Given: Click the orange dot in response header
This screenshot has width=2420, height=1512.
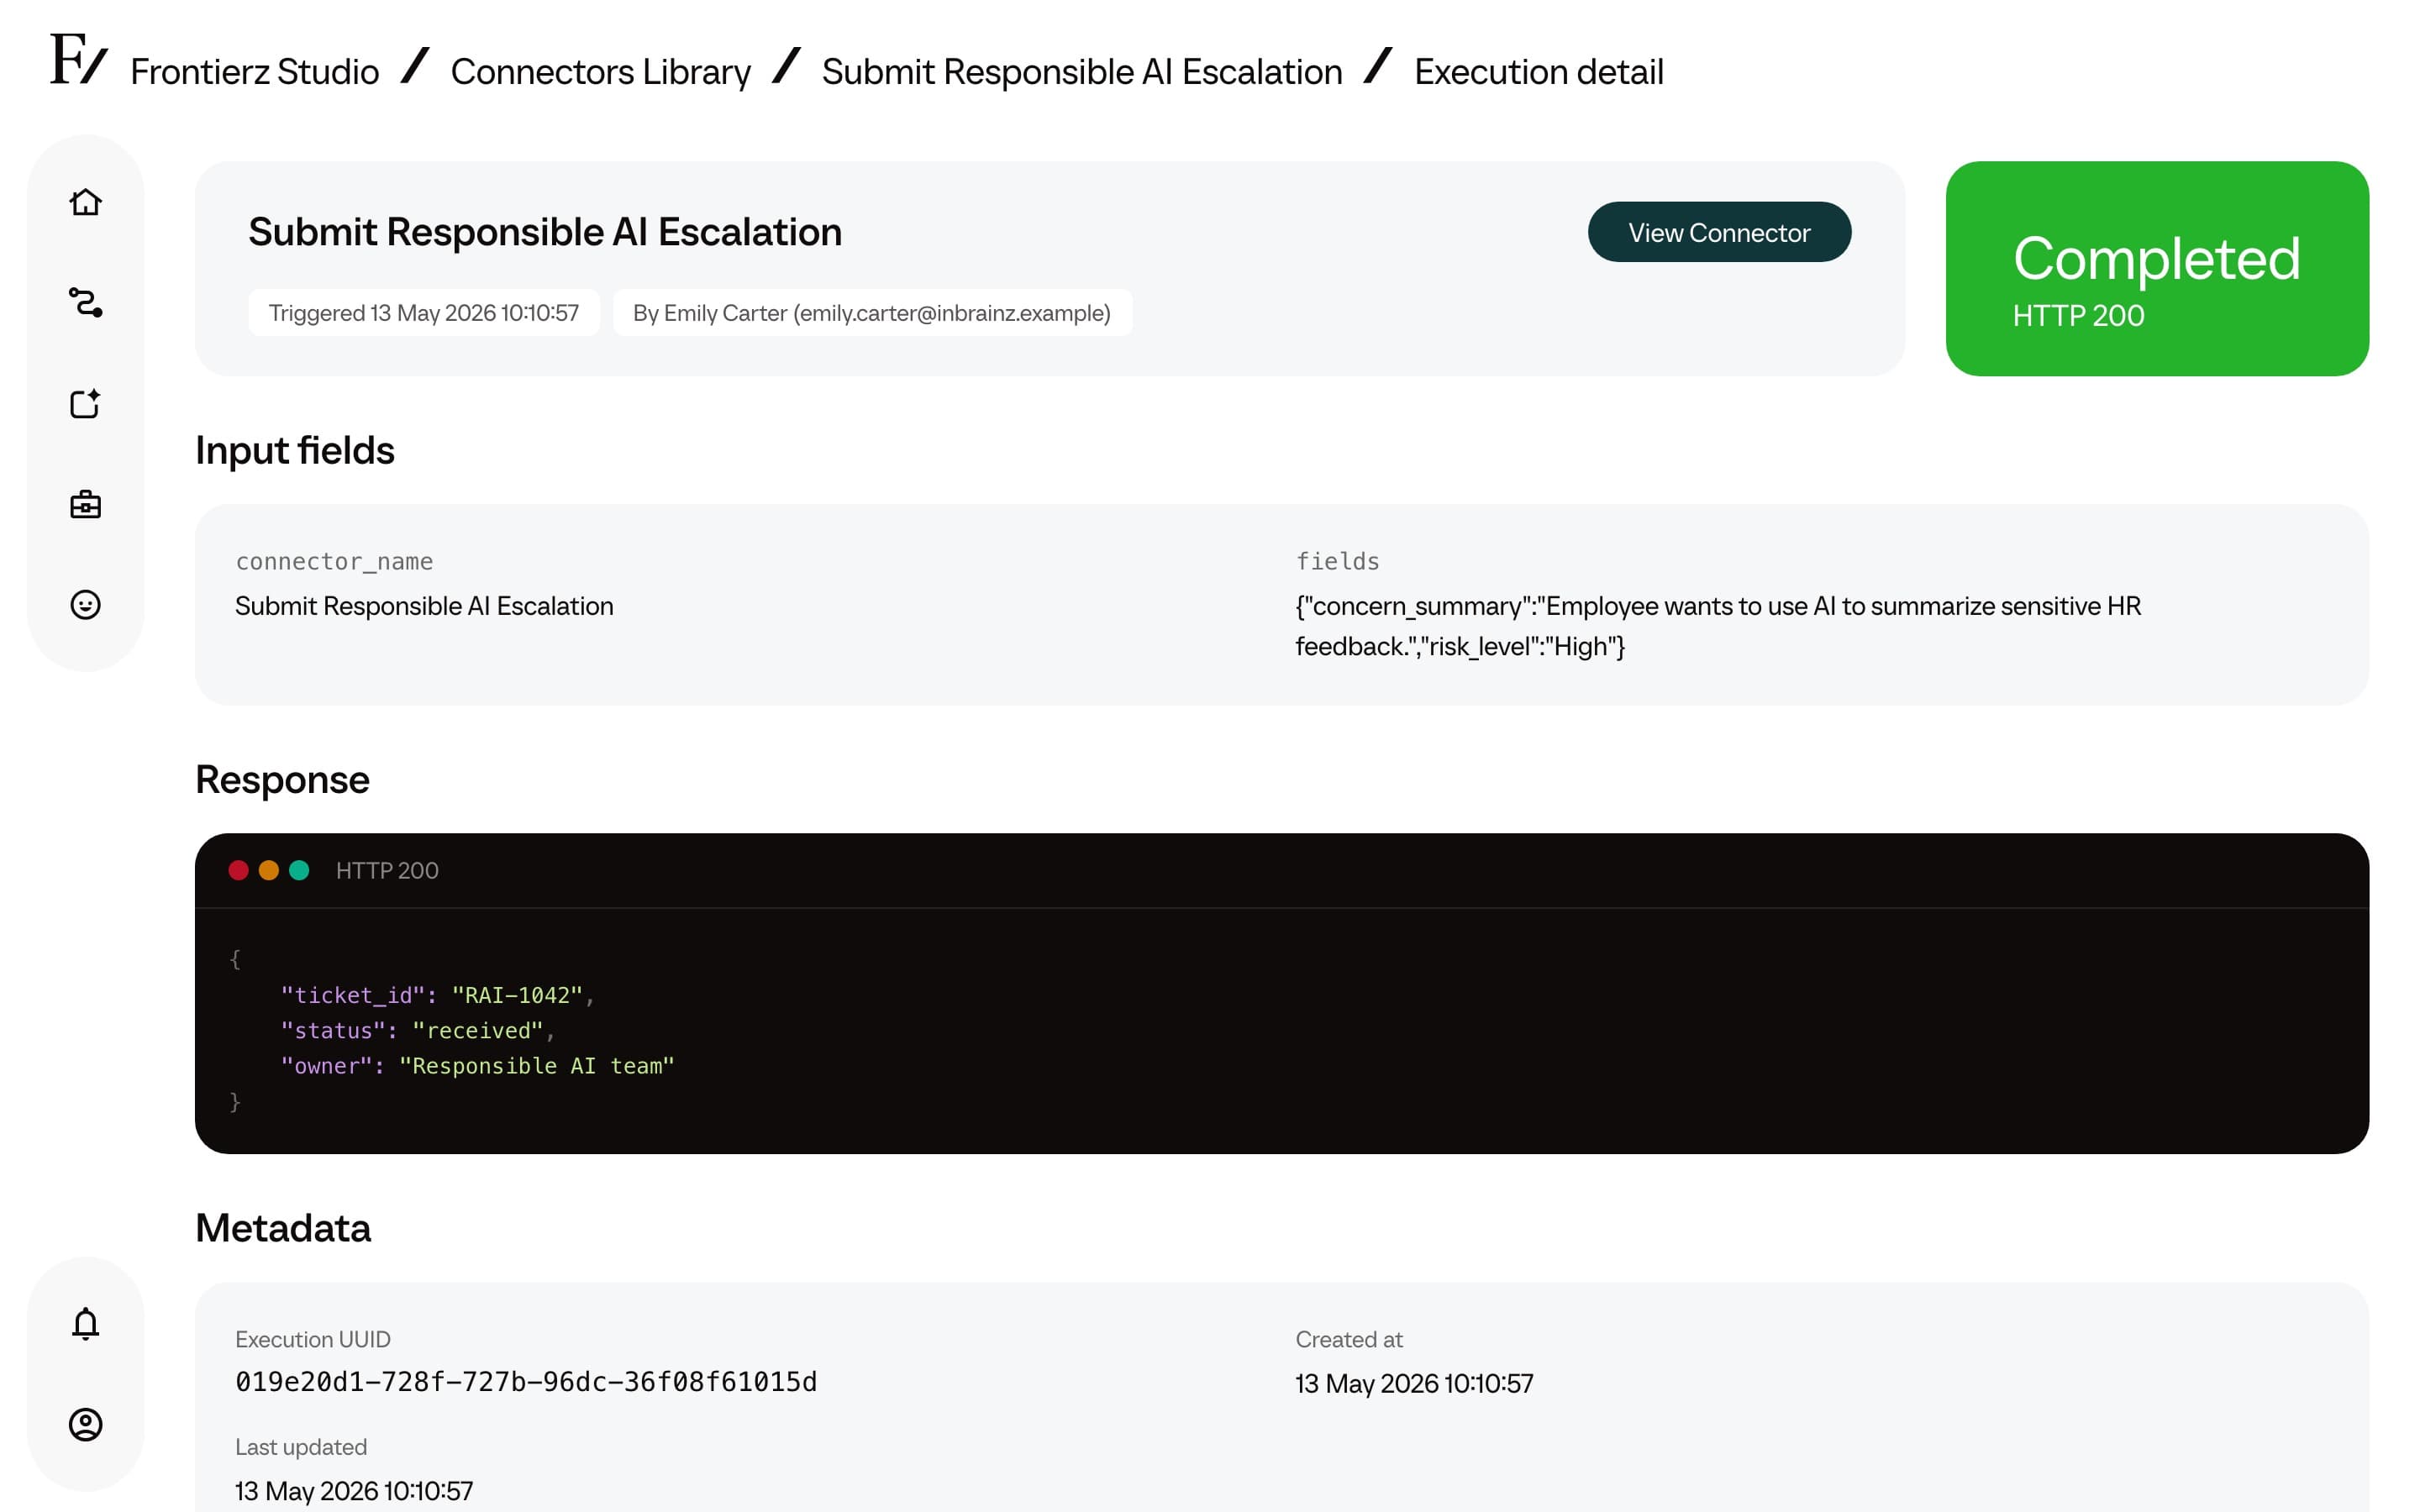Looking at the screenshot, I should click(x=268, y=870).
